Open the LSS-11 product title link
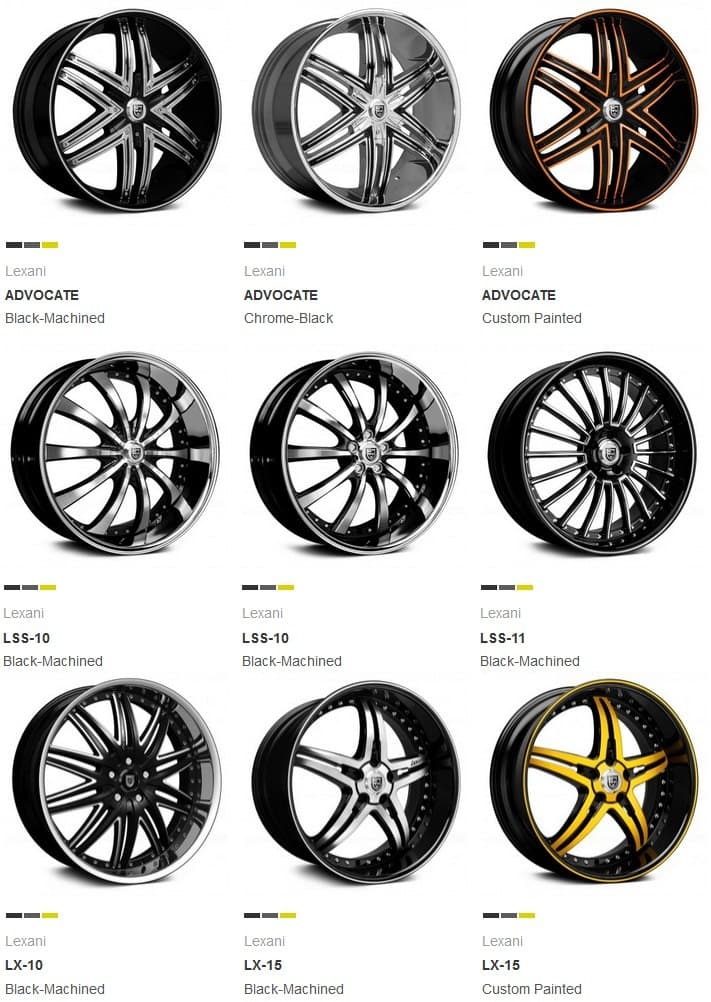 coord(503,638)
